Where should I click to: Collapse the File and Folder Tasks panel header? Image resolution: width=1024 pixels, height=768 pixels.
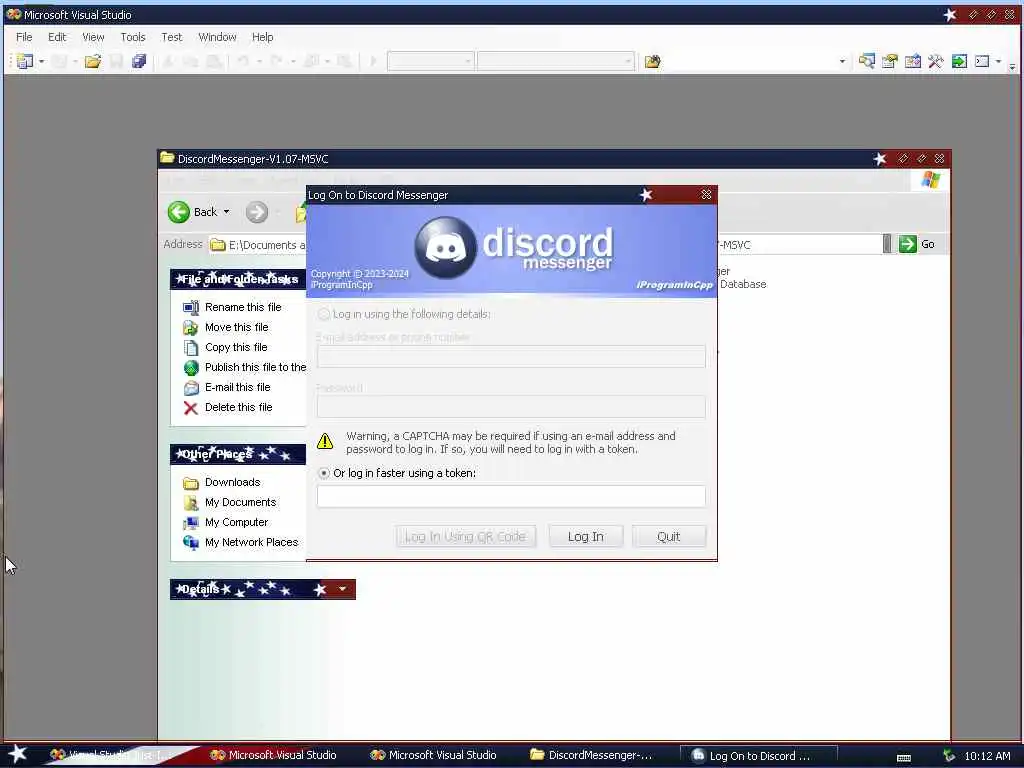[238, 279]
